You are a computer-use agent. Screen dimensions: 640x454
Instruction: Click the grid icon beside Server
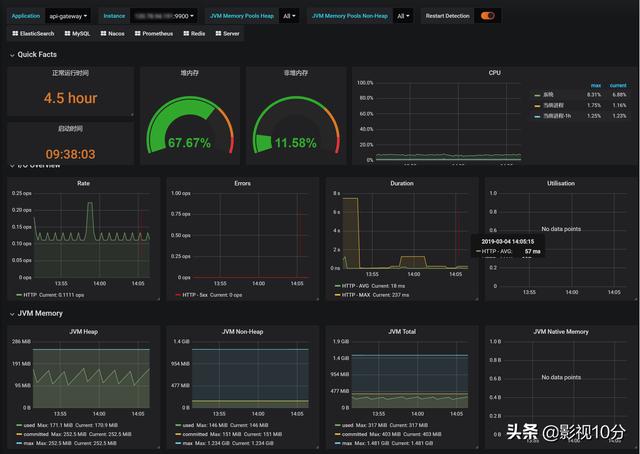(218, 33)
